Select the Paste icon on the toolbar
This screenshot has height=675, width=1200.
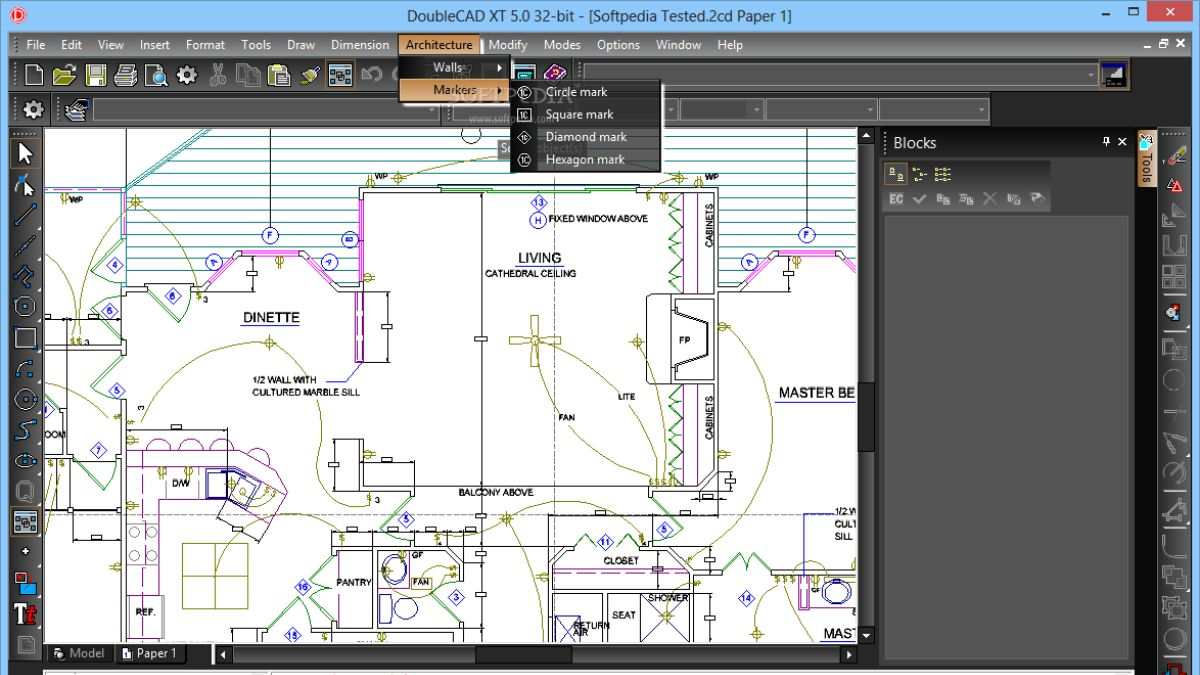tap(280, 74)
